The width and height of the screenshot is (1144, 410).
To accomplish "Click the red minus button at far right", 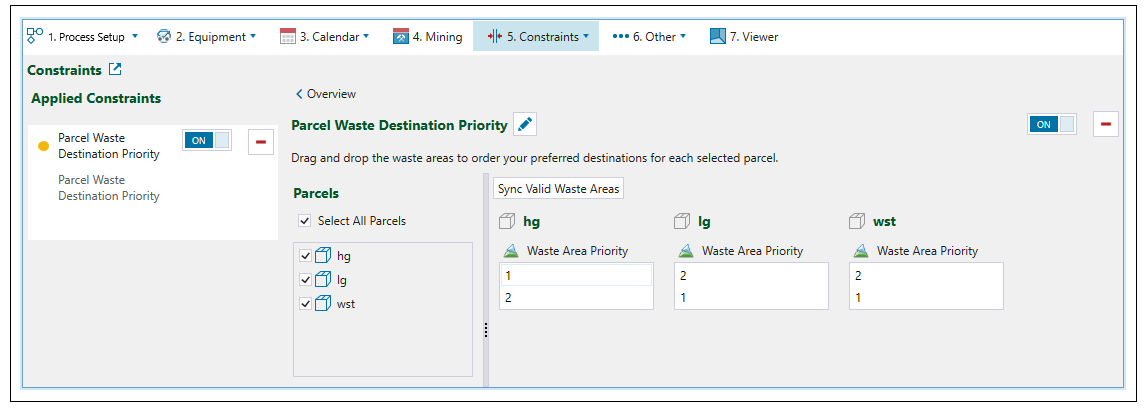I will [1106, 124].
